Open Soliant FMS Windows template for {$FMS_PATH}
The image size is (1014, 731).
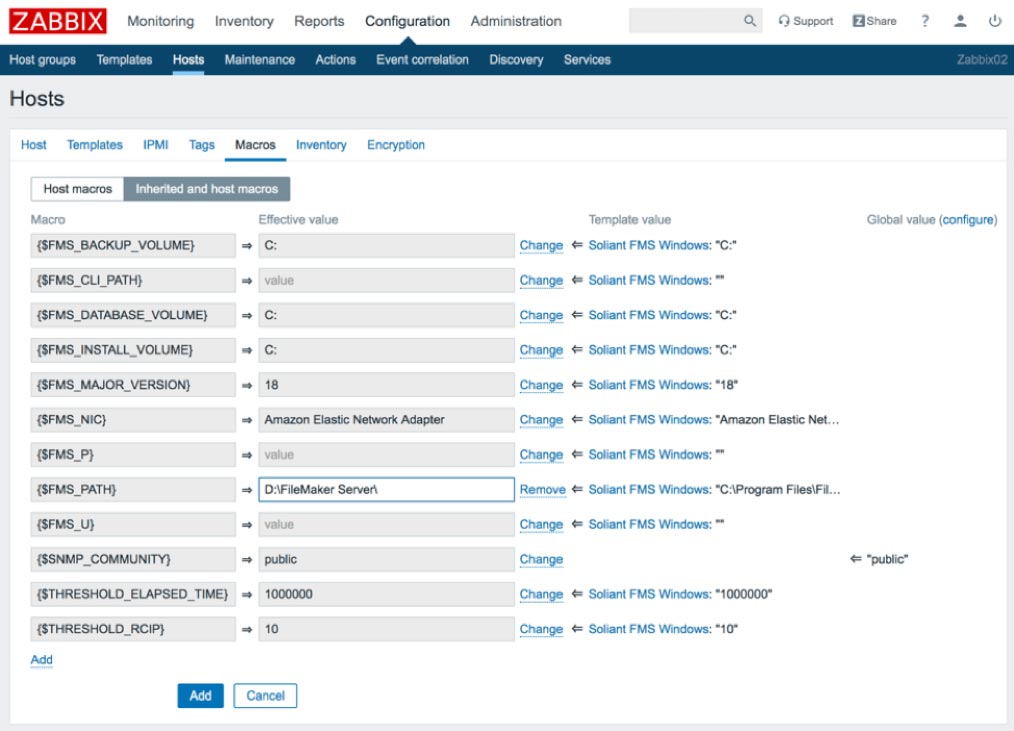(x=649, y=490)
